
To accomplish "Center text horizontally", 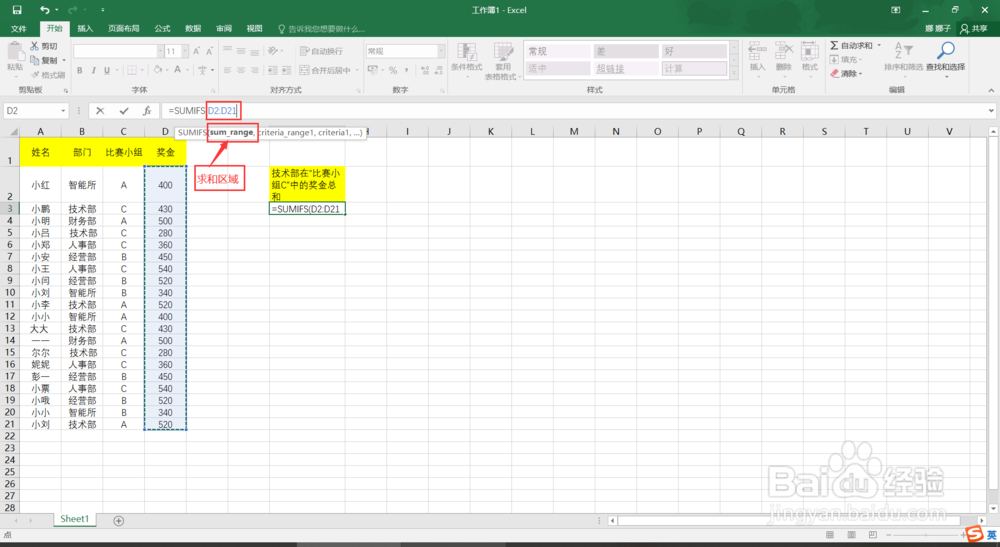I will point(241,70).
